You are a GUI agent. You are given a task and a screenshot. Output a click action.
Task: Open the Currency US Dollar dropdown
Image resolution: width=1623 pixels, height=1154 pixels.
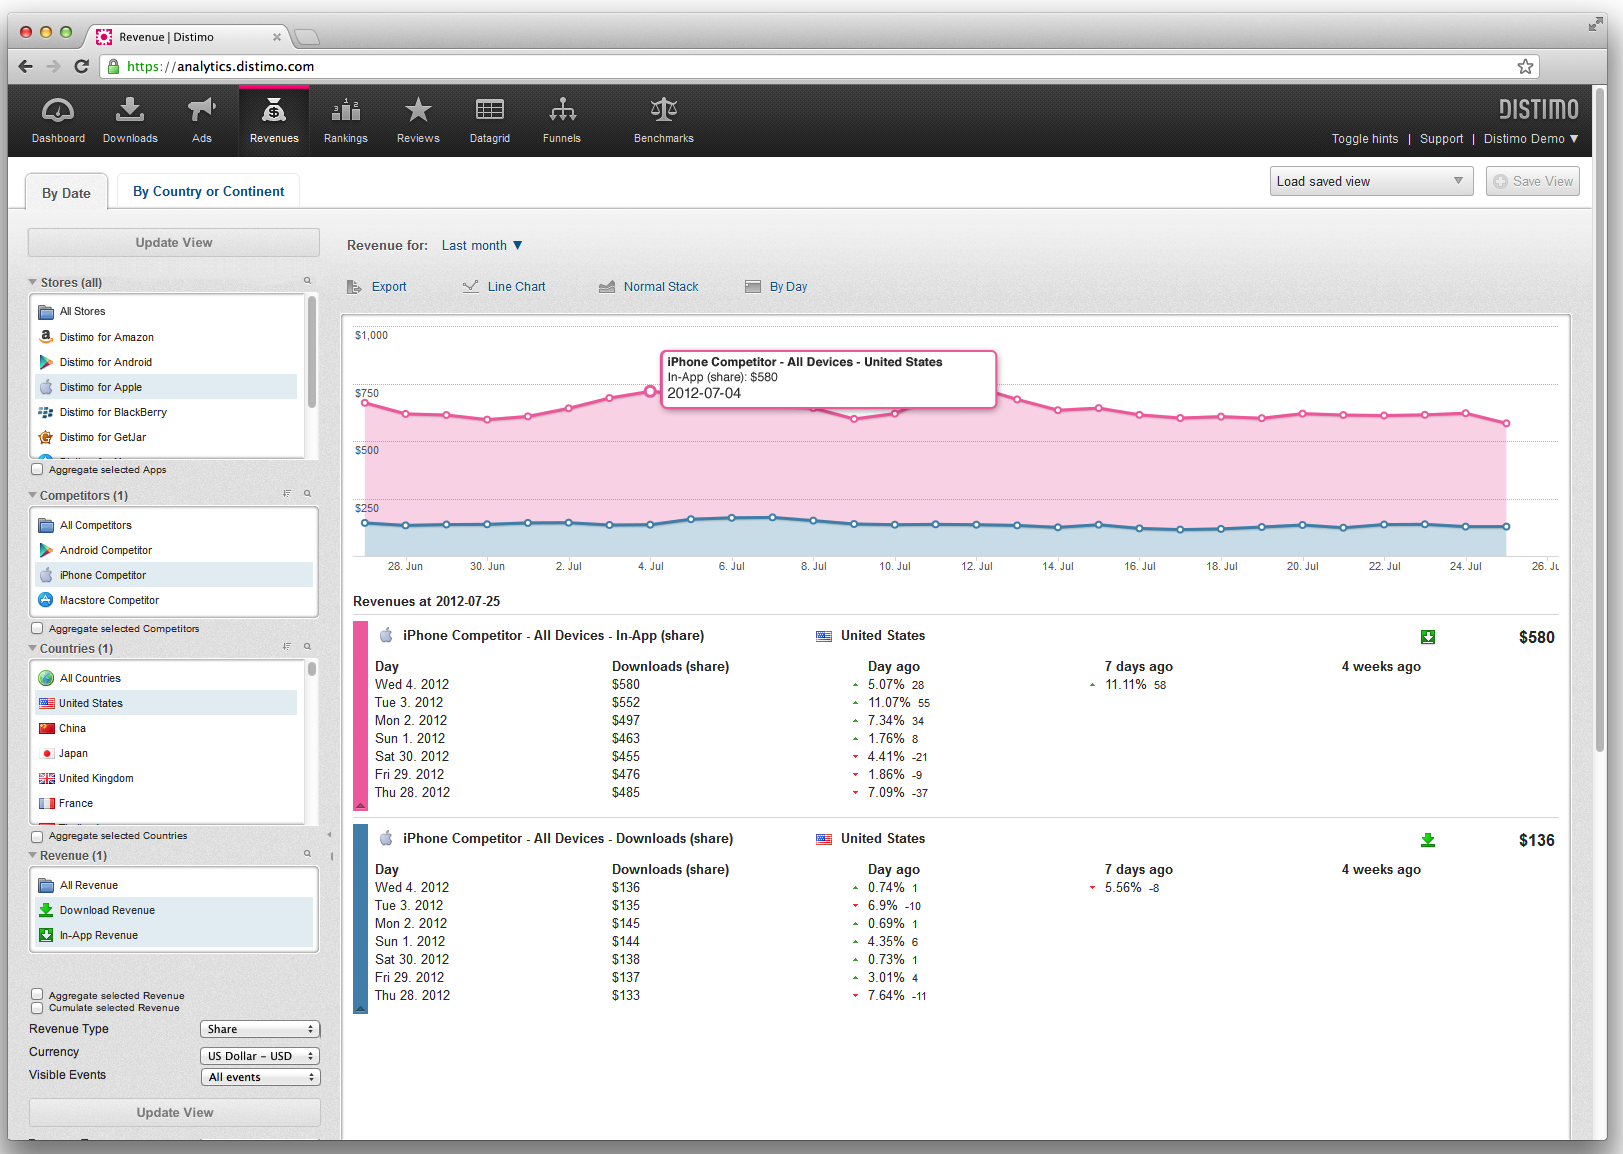(x=260, y=1056)
